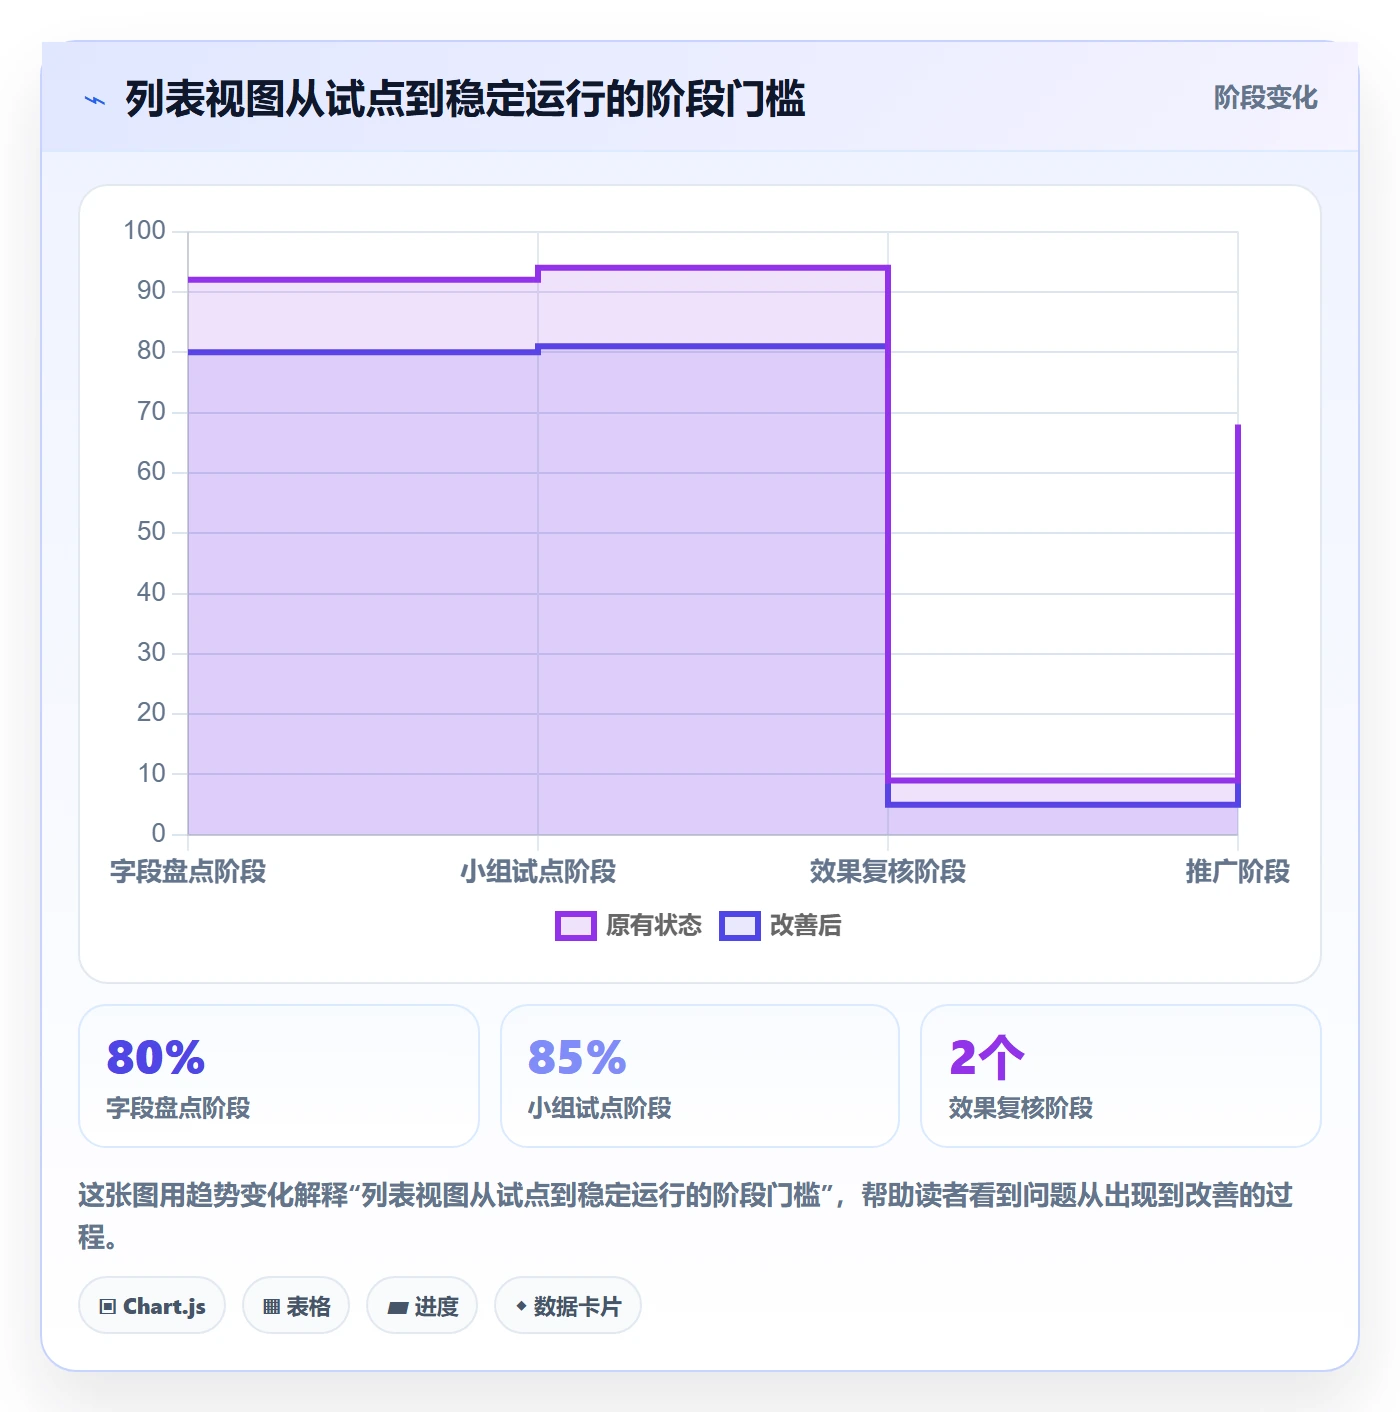
Task: Click the 推广阶段 x-axis label
Action: coord(1238,872)
